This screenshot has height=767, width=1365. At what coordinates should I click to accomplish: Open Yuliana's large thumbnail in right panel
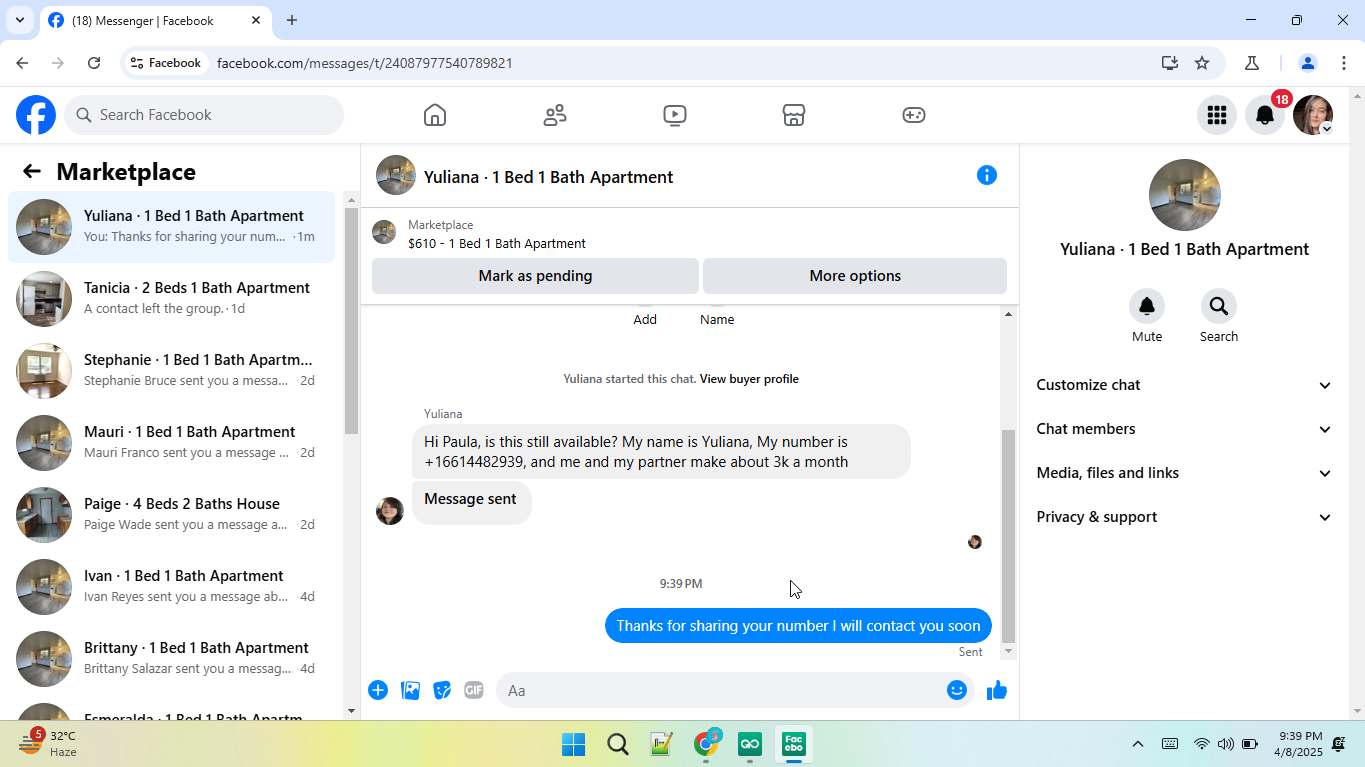click(x=1184, y=195)
